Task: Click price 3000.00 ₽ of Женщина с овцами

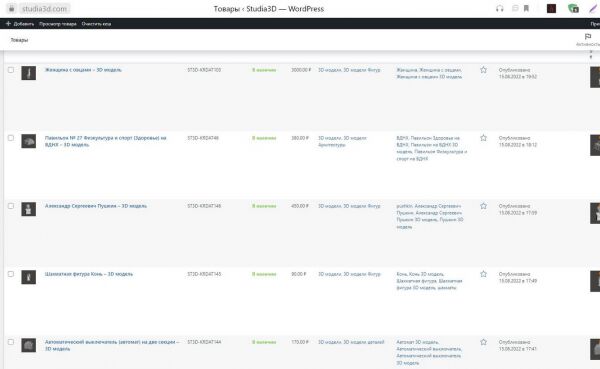Action: 301,70
